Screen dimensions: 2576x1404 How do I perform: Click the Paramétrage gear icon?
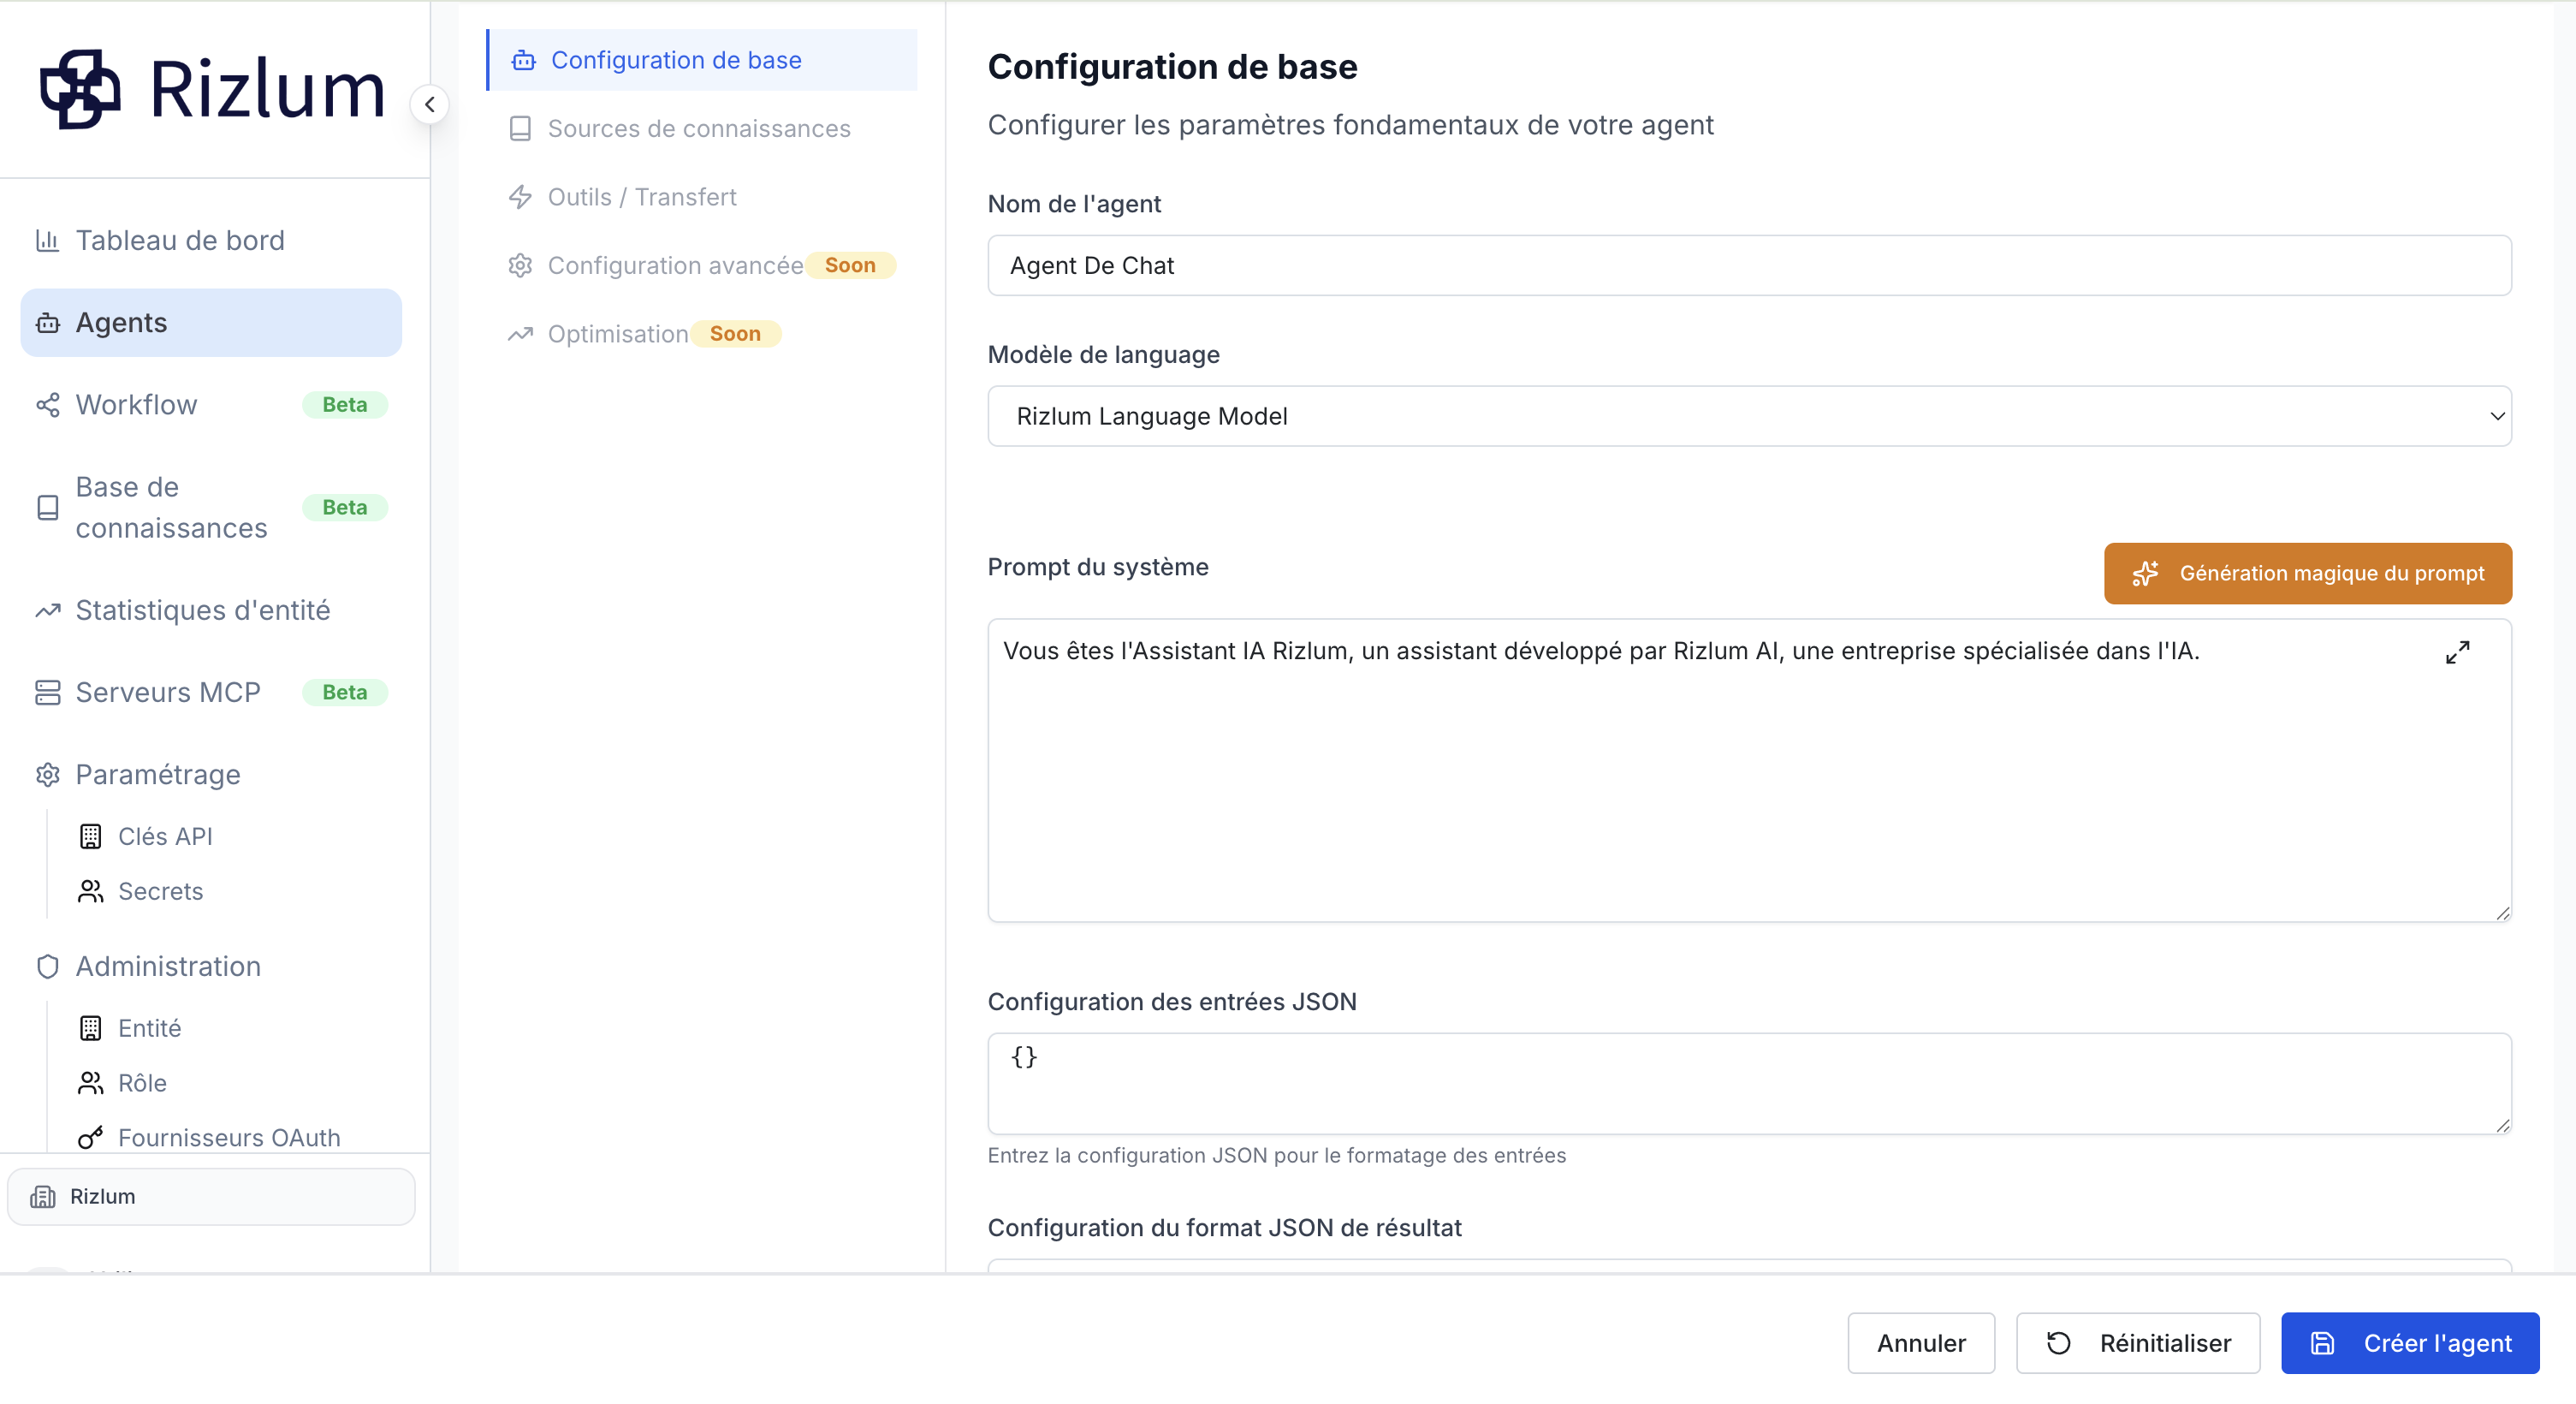pyautogui.click(x=47, y=775)
